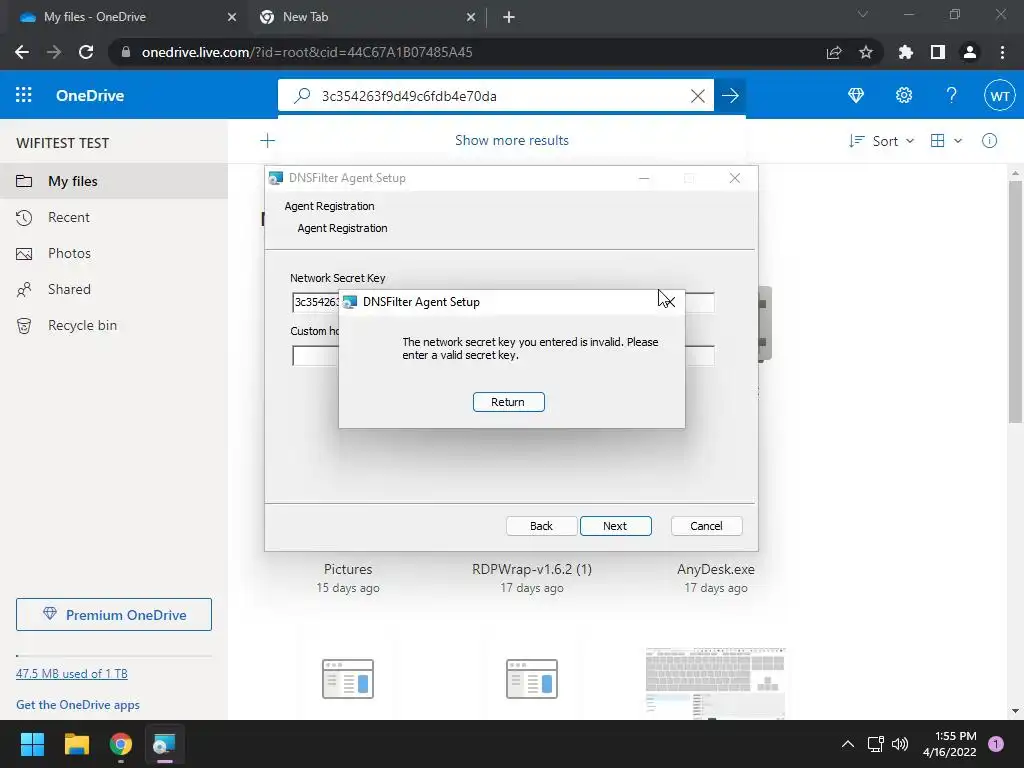Screen dimensions: 1024x768
Task: Open the volume tray icon
Action: (x=900, y=744)
